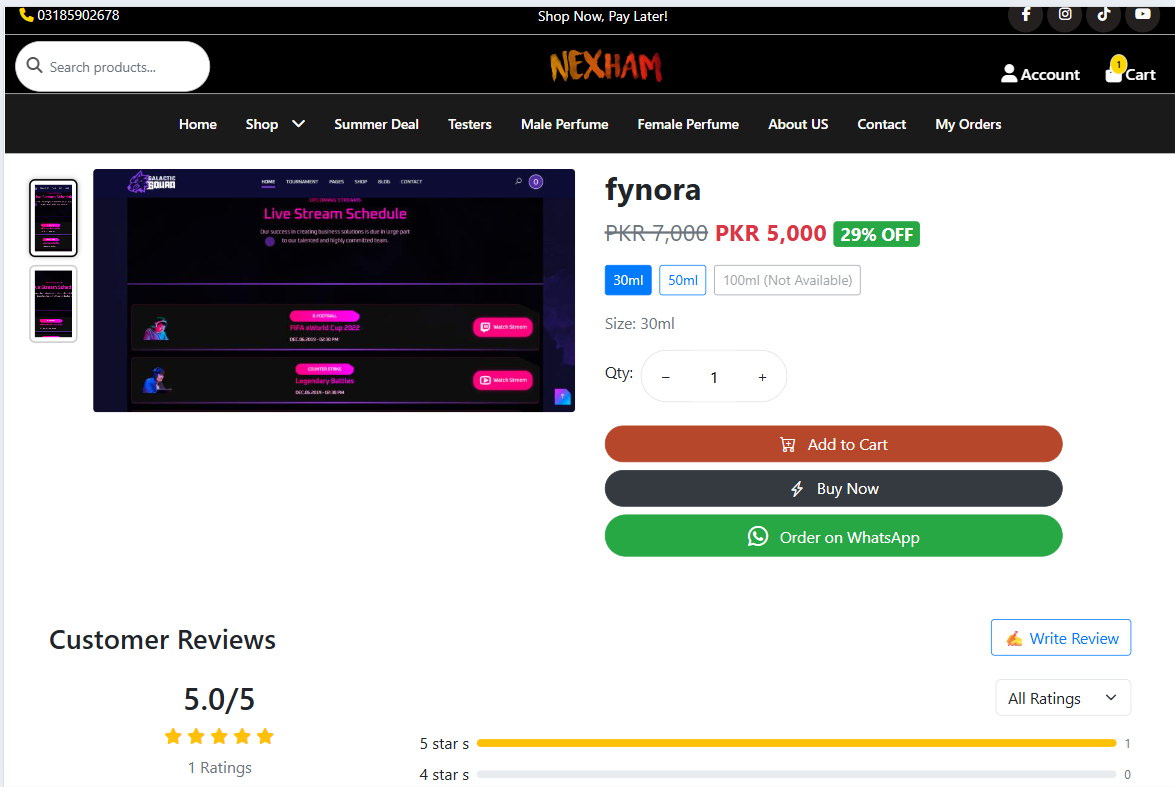Open the Account page
This screenshot has height=787, width=1175.
tap(1040, 73)
